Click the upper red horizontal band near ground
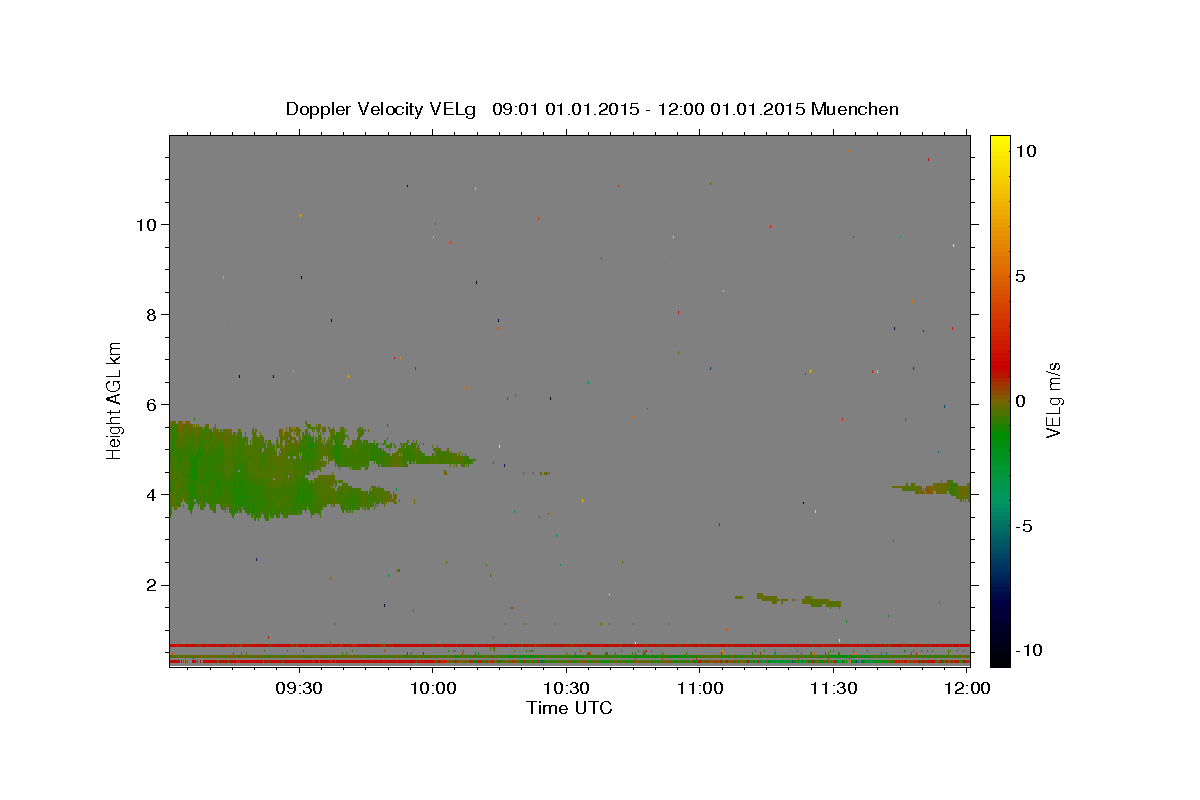Screen dimensions: 1200x800 coord(569,645)
